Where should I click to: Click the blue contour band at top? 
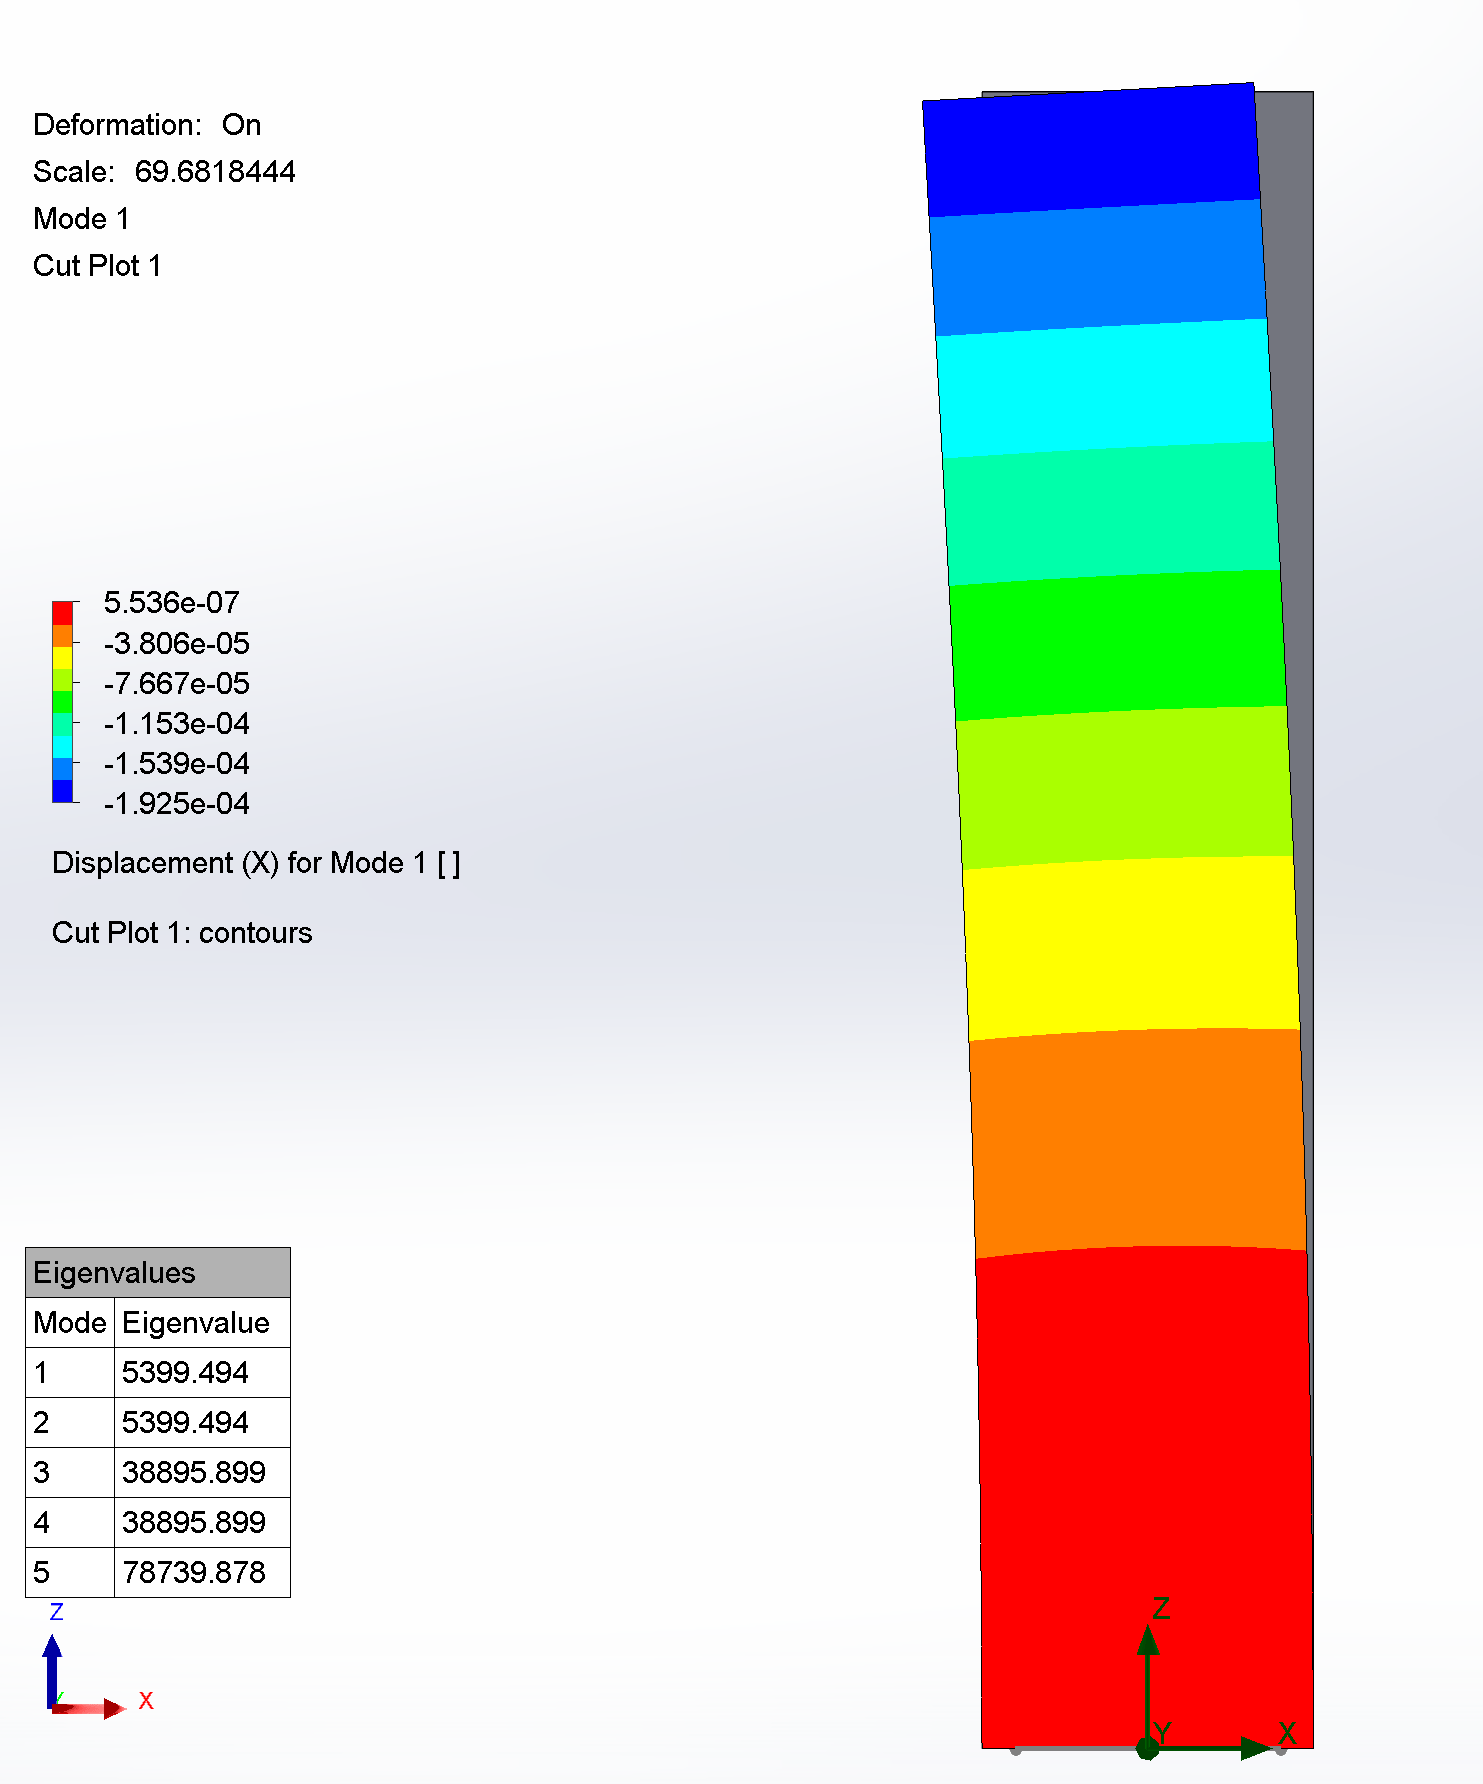pyautogui.click(x=1090, y=150)
